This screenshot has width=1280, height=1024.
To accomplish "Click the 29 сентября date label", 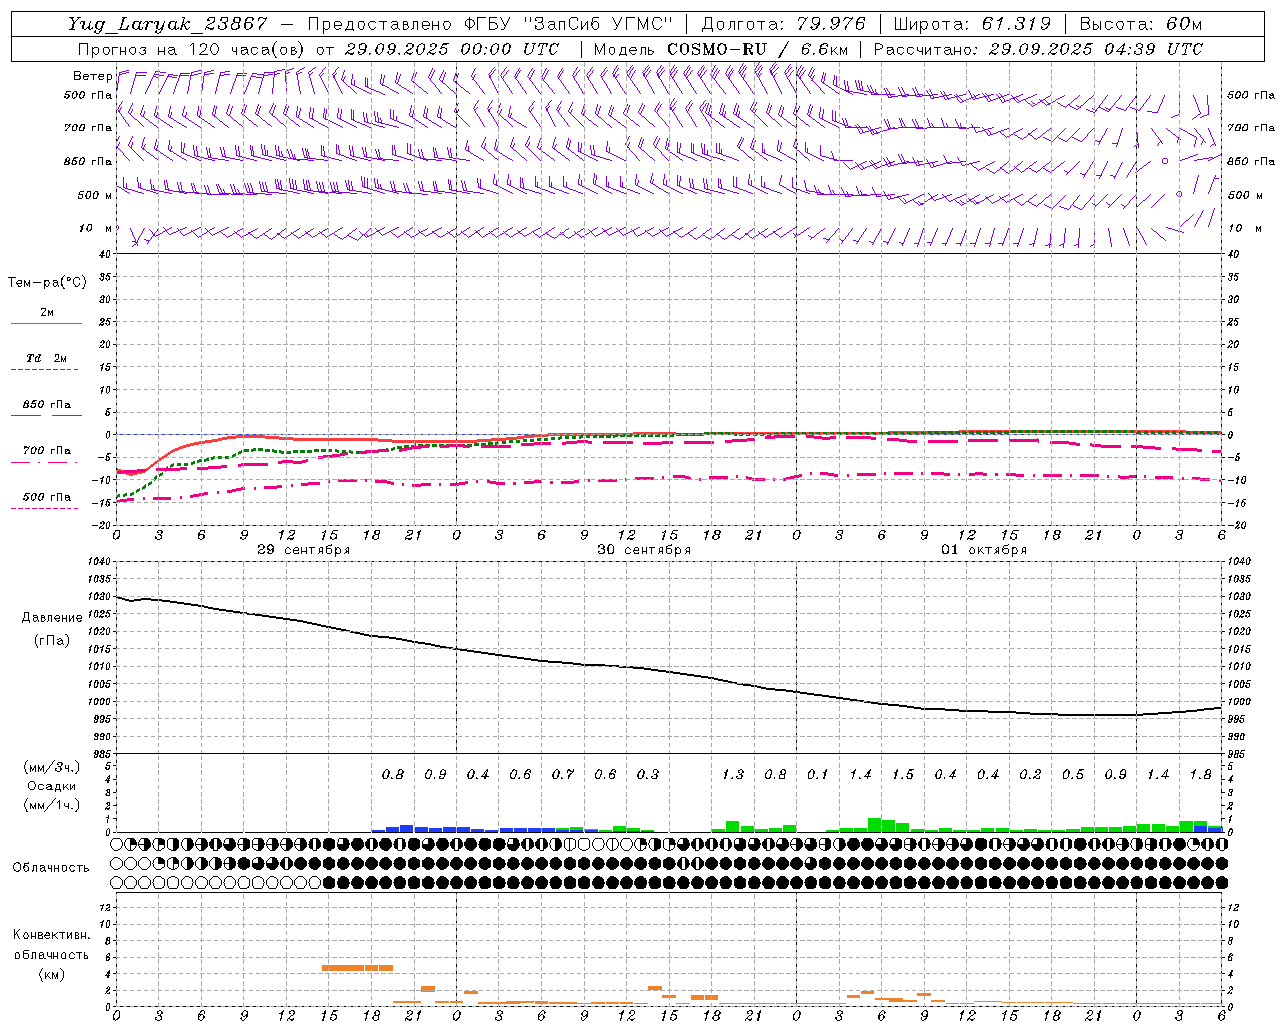I will [x=303, y=550].
